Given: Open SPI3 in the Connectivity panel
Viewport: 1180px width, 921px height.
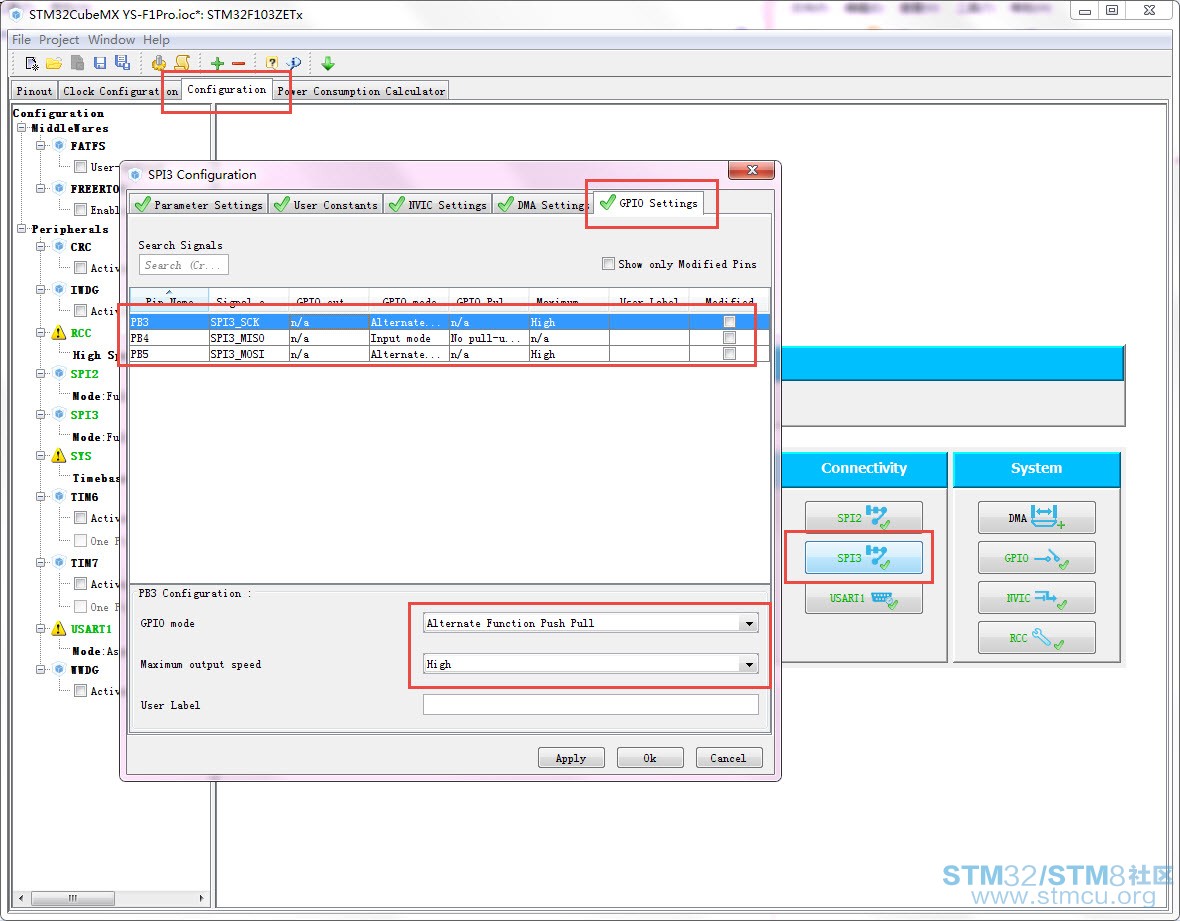Looking at the screenshot, I should [863, 558].
